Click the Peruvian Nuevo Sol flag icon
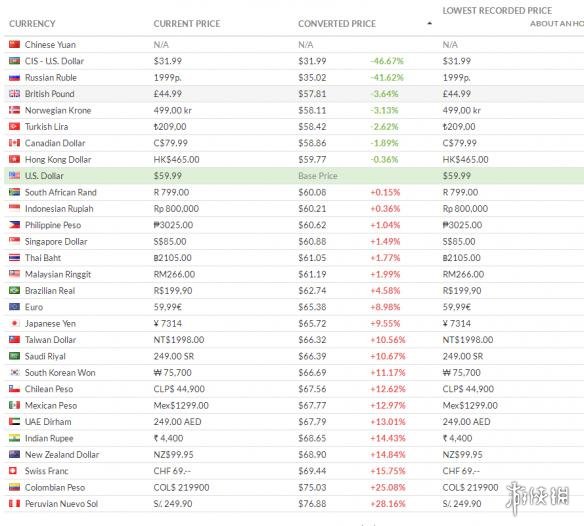584x526 pixels. click(x=14, y=504)
